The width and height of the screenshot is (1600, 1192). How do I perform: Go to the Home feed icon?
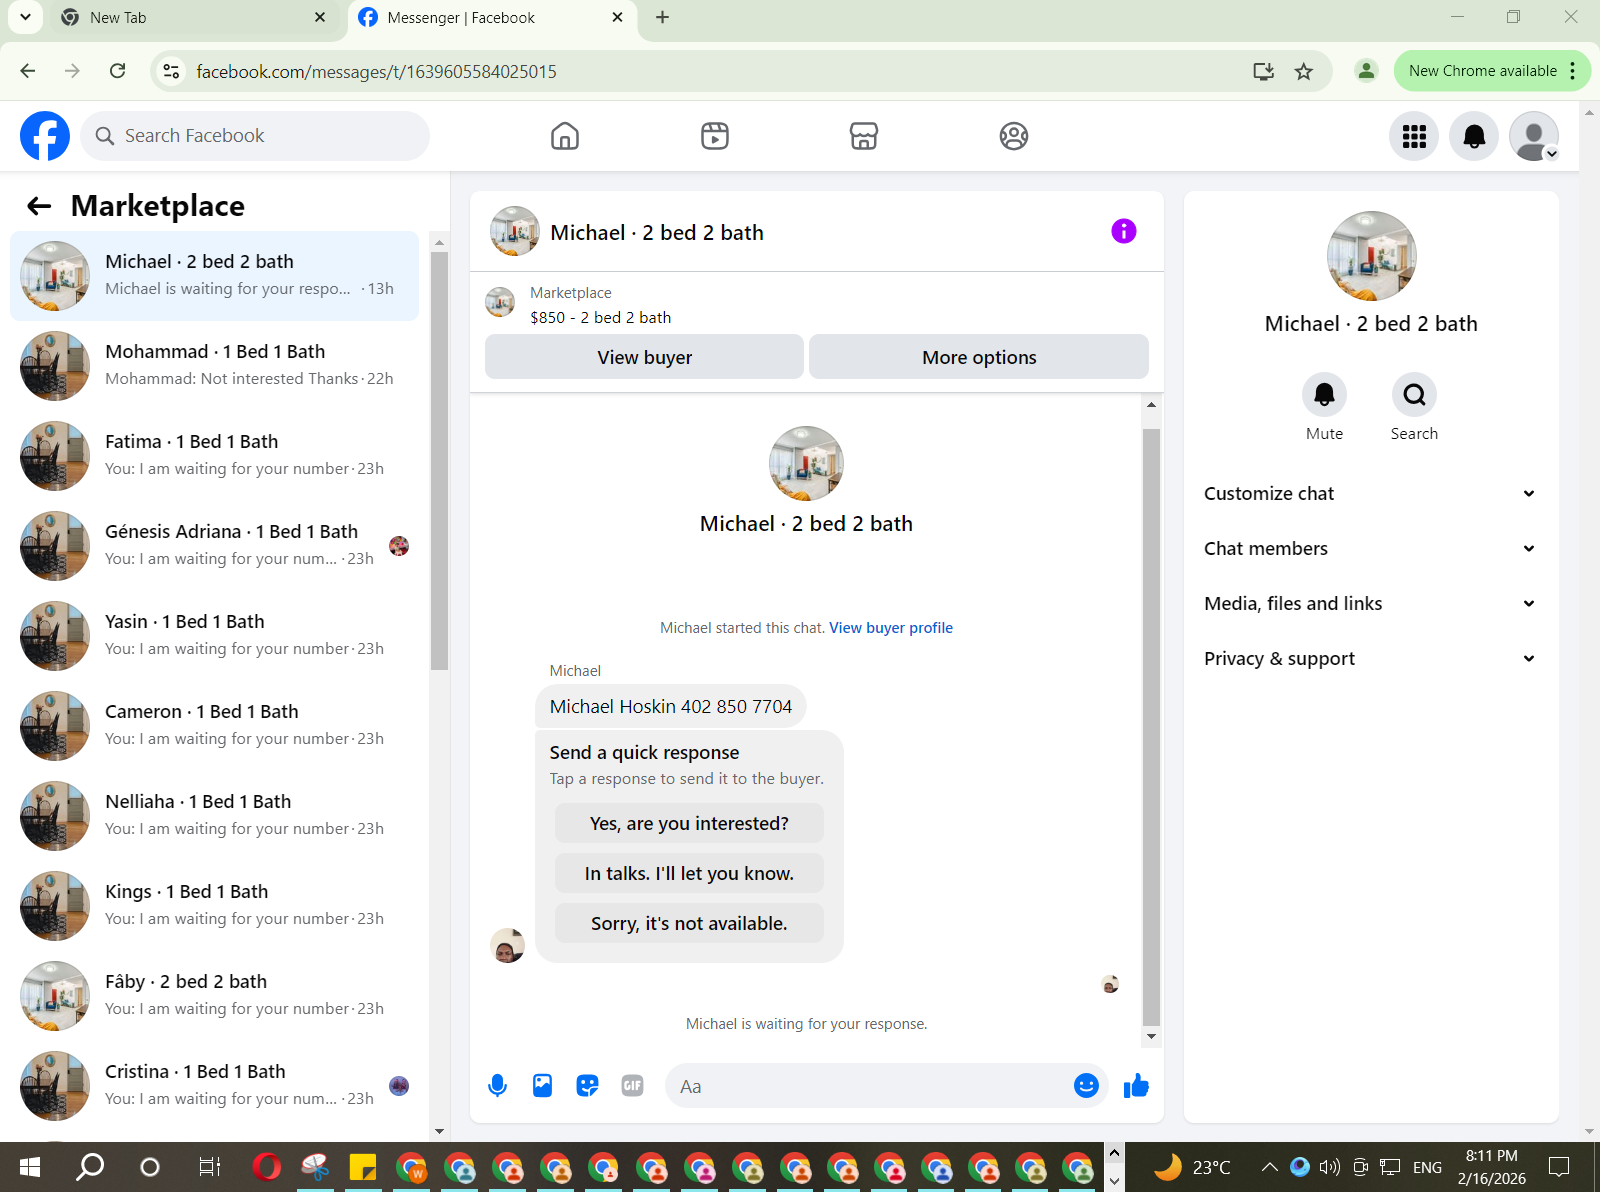pos(565,136)
